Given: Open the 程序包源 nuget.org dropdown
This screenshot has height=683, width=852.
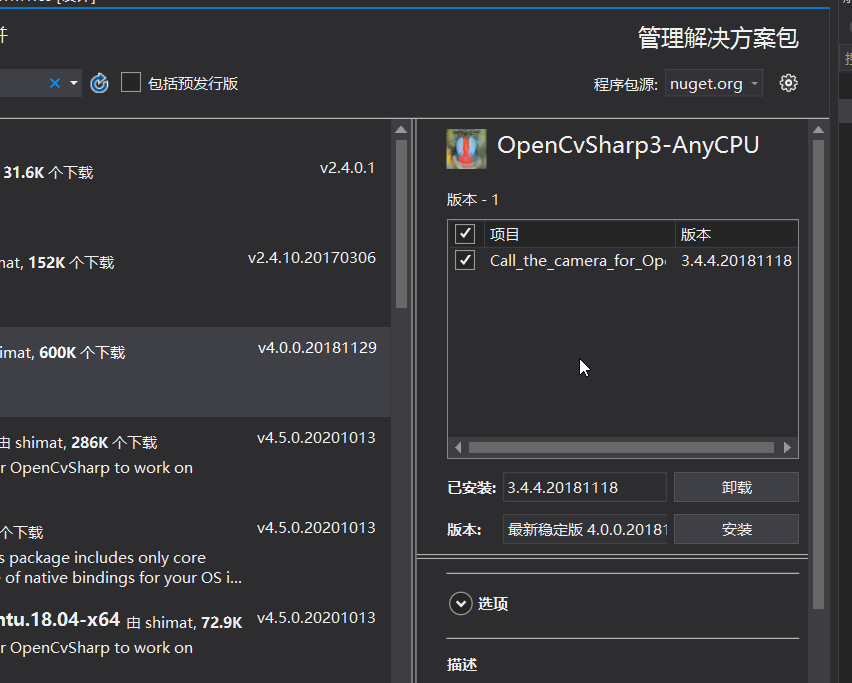Looking at the screenshot, I should 713,83.
